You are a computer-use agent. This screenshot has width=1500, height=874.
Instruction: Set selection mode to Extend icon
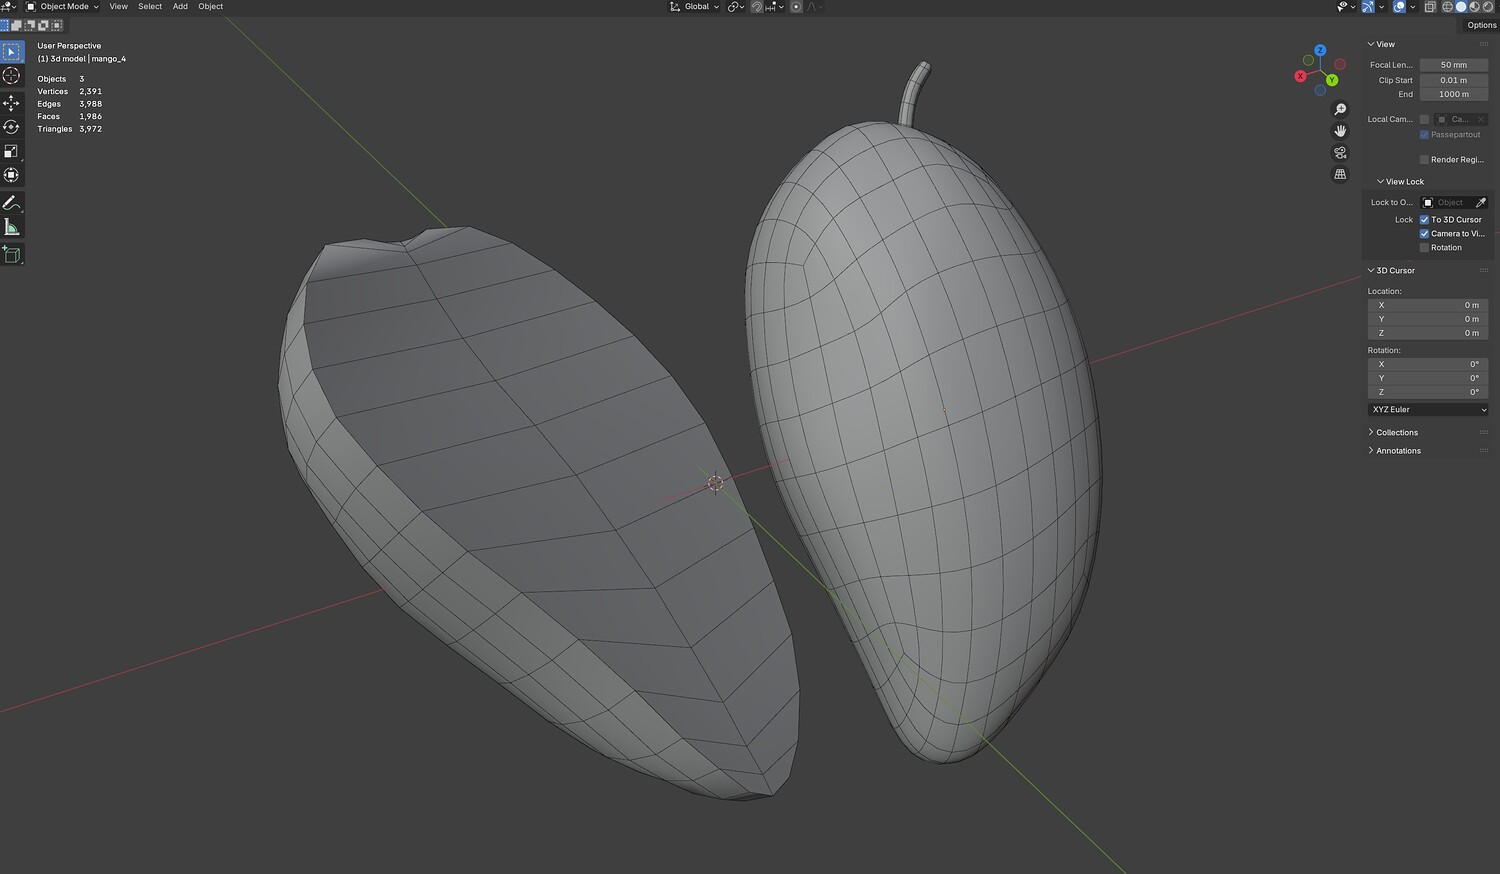click(17, 25)
